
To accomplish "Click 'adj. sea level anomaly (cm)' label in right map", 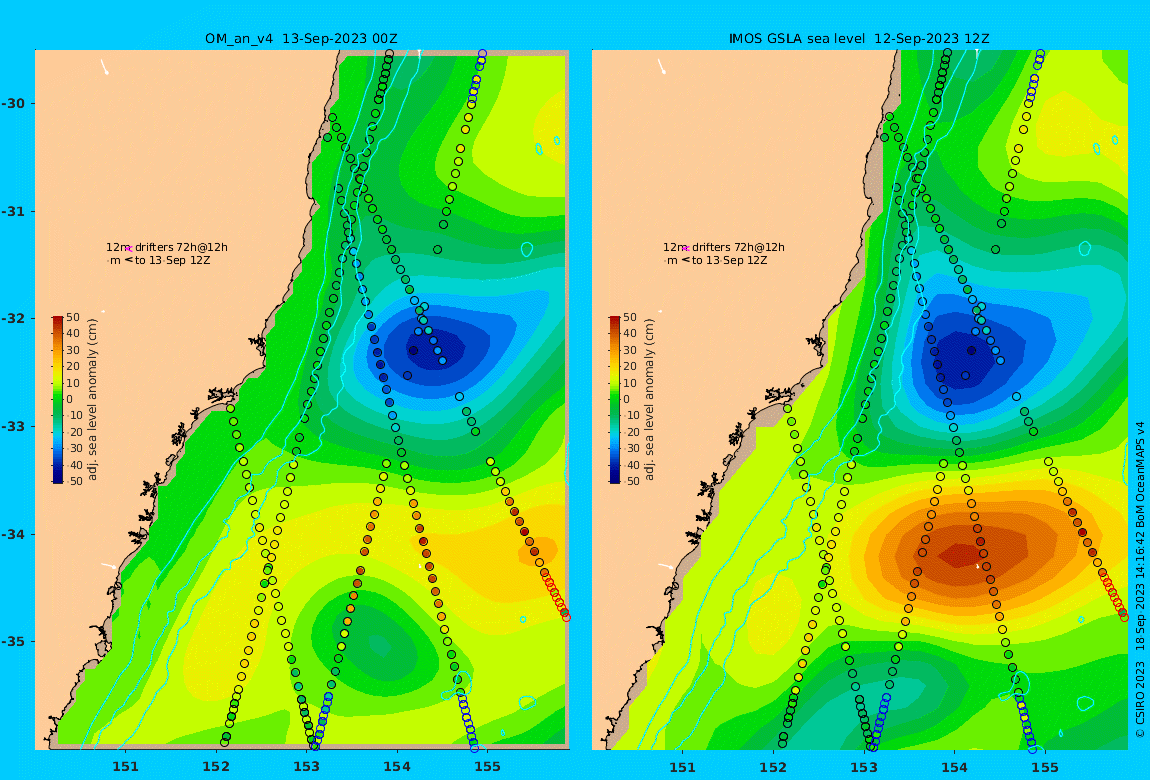I will pyautogui.click(x=650, y=400).
